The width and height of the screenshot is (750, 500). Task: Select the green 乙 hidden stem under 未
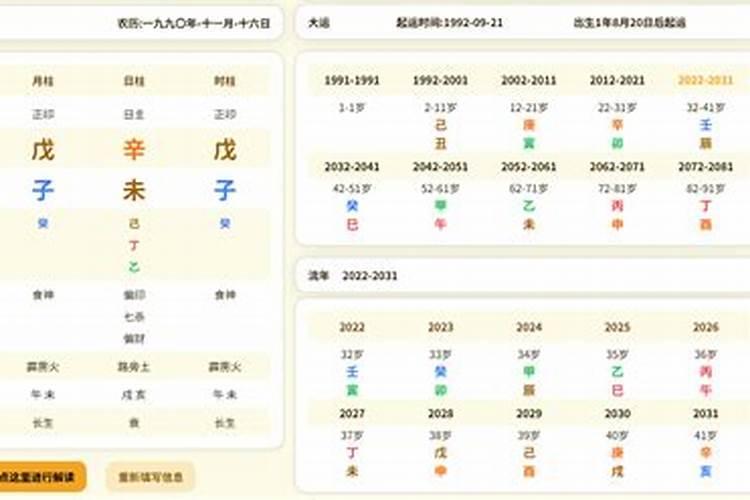click(x=134, y=267)
